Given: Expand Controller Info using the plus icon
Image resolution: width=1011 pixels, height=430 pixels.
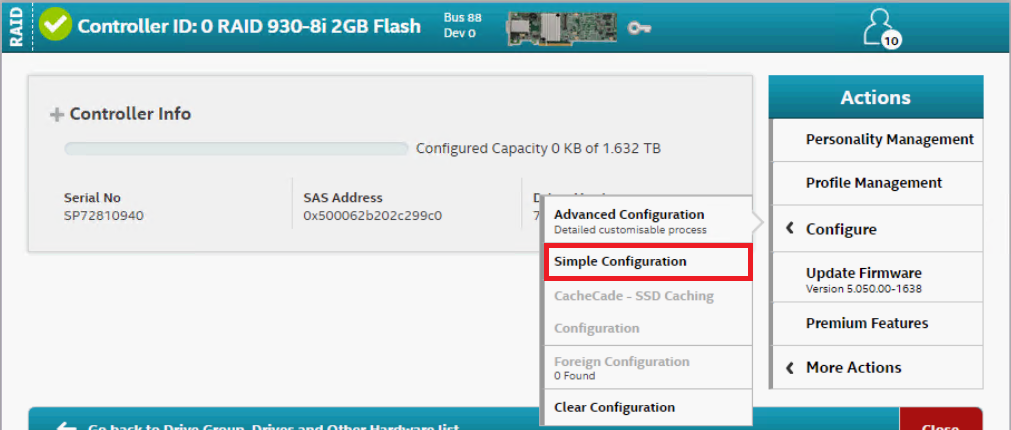Looking at the screenshot, I should (x=56, y=115).
